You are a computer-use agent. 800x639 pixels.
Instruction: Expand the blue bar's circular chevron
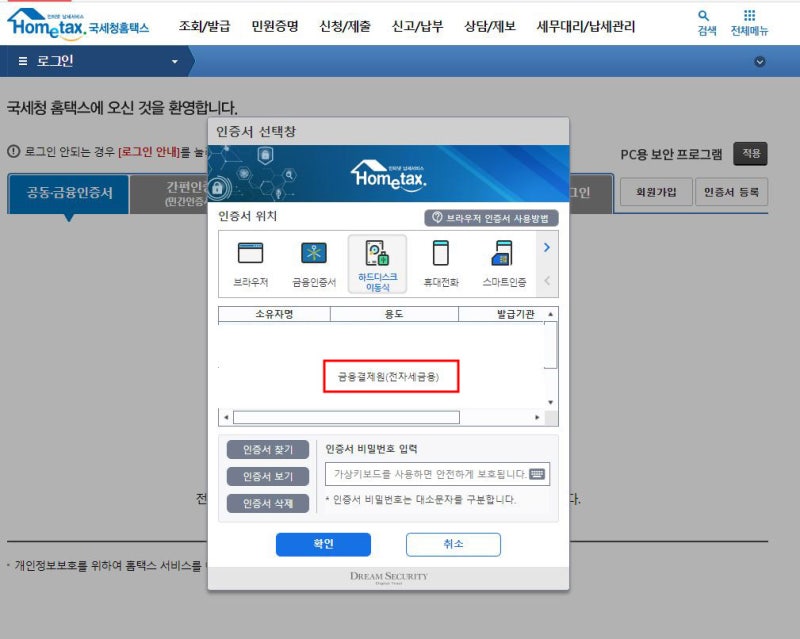point(760,62)
